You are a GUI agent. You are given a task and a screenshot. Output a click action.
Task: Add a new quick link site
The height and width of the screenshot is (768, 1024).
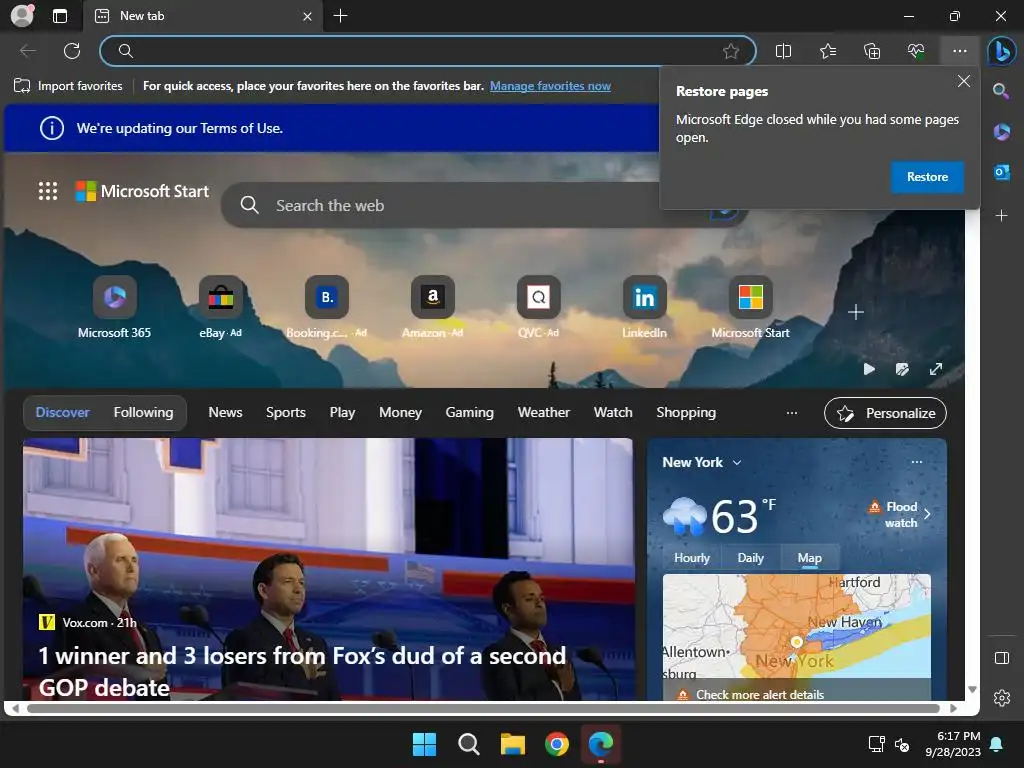coord(856,312)
